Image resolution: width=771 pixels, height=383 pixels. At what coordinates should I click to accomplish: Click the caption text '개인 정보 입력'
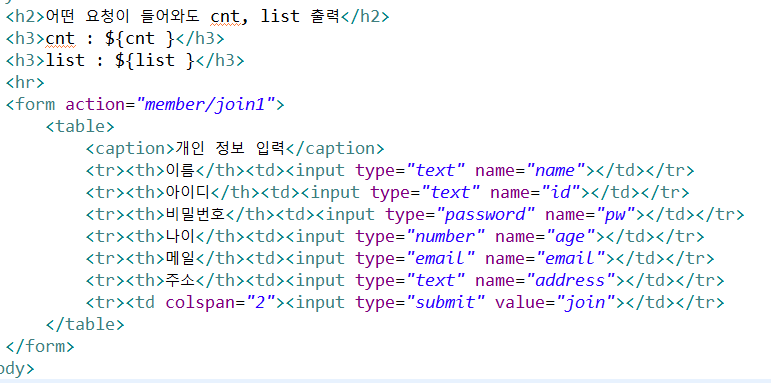pos(229,148)
